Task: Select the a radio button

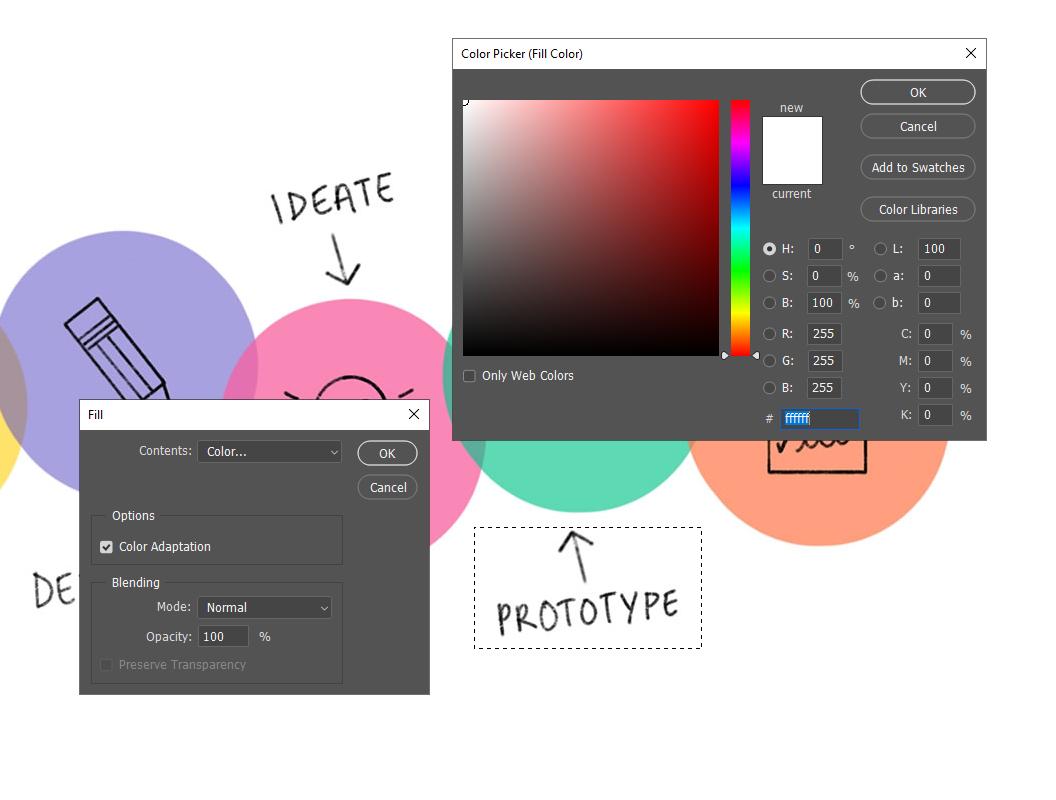Action: click(x=878, y=276)
